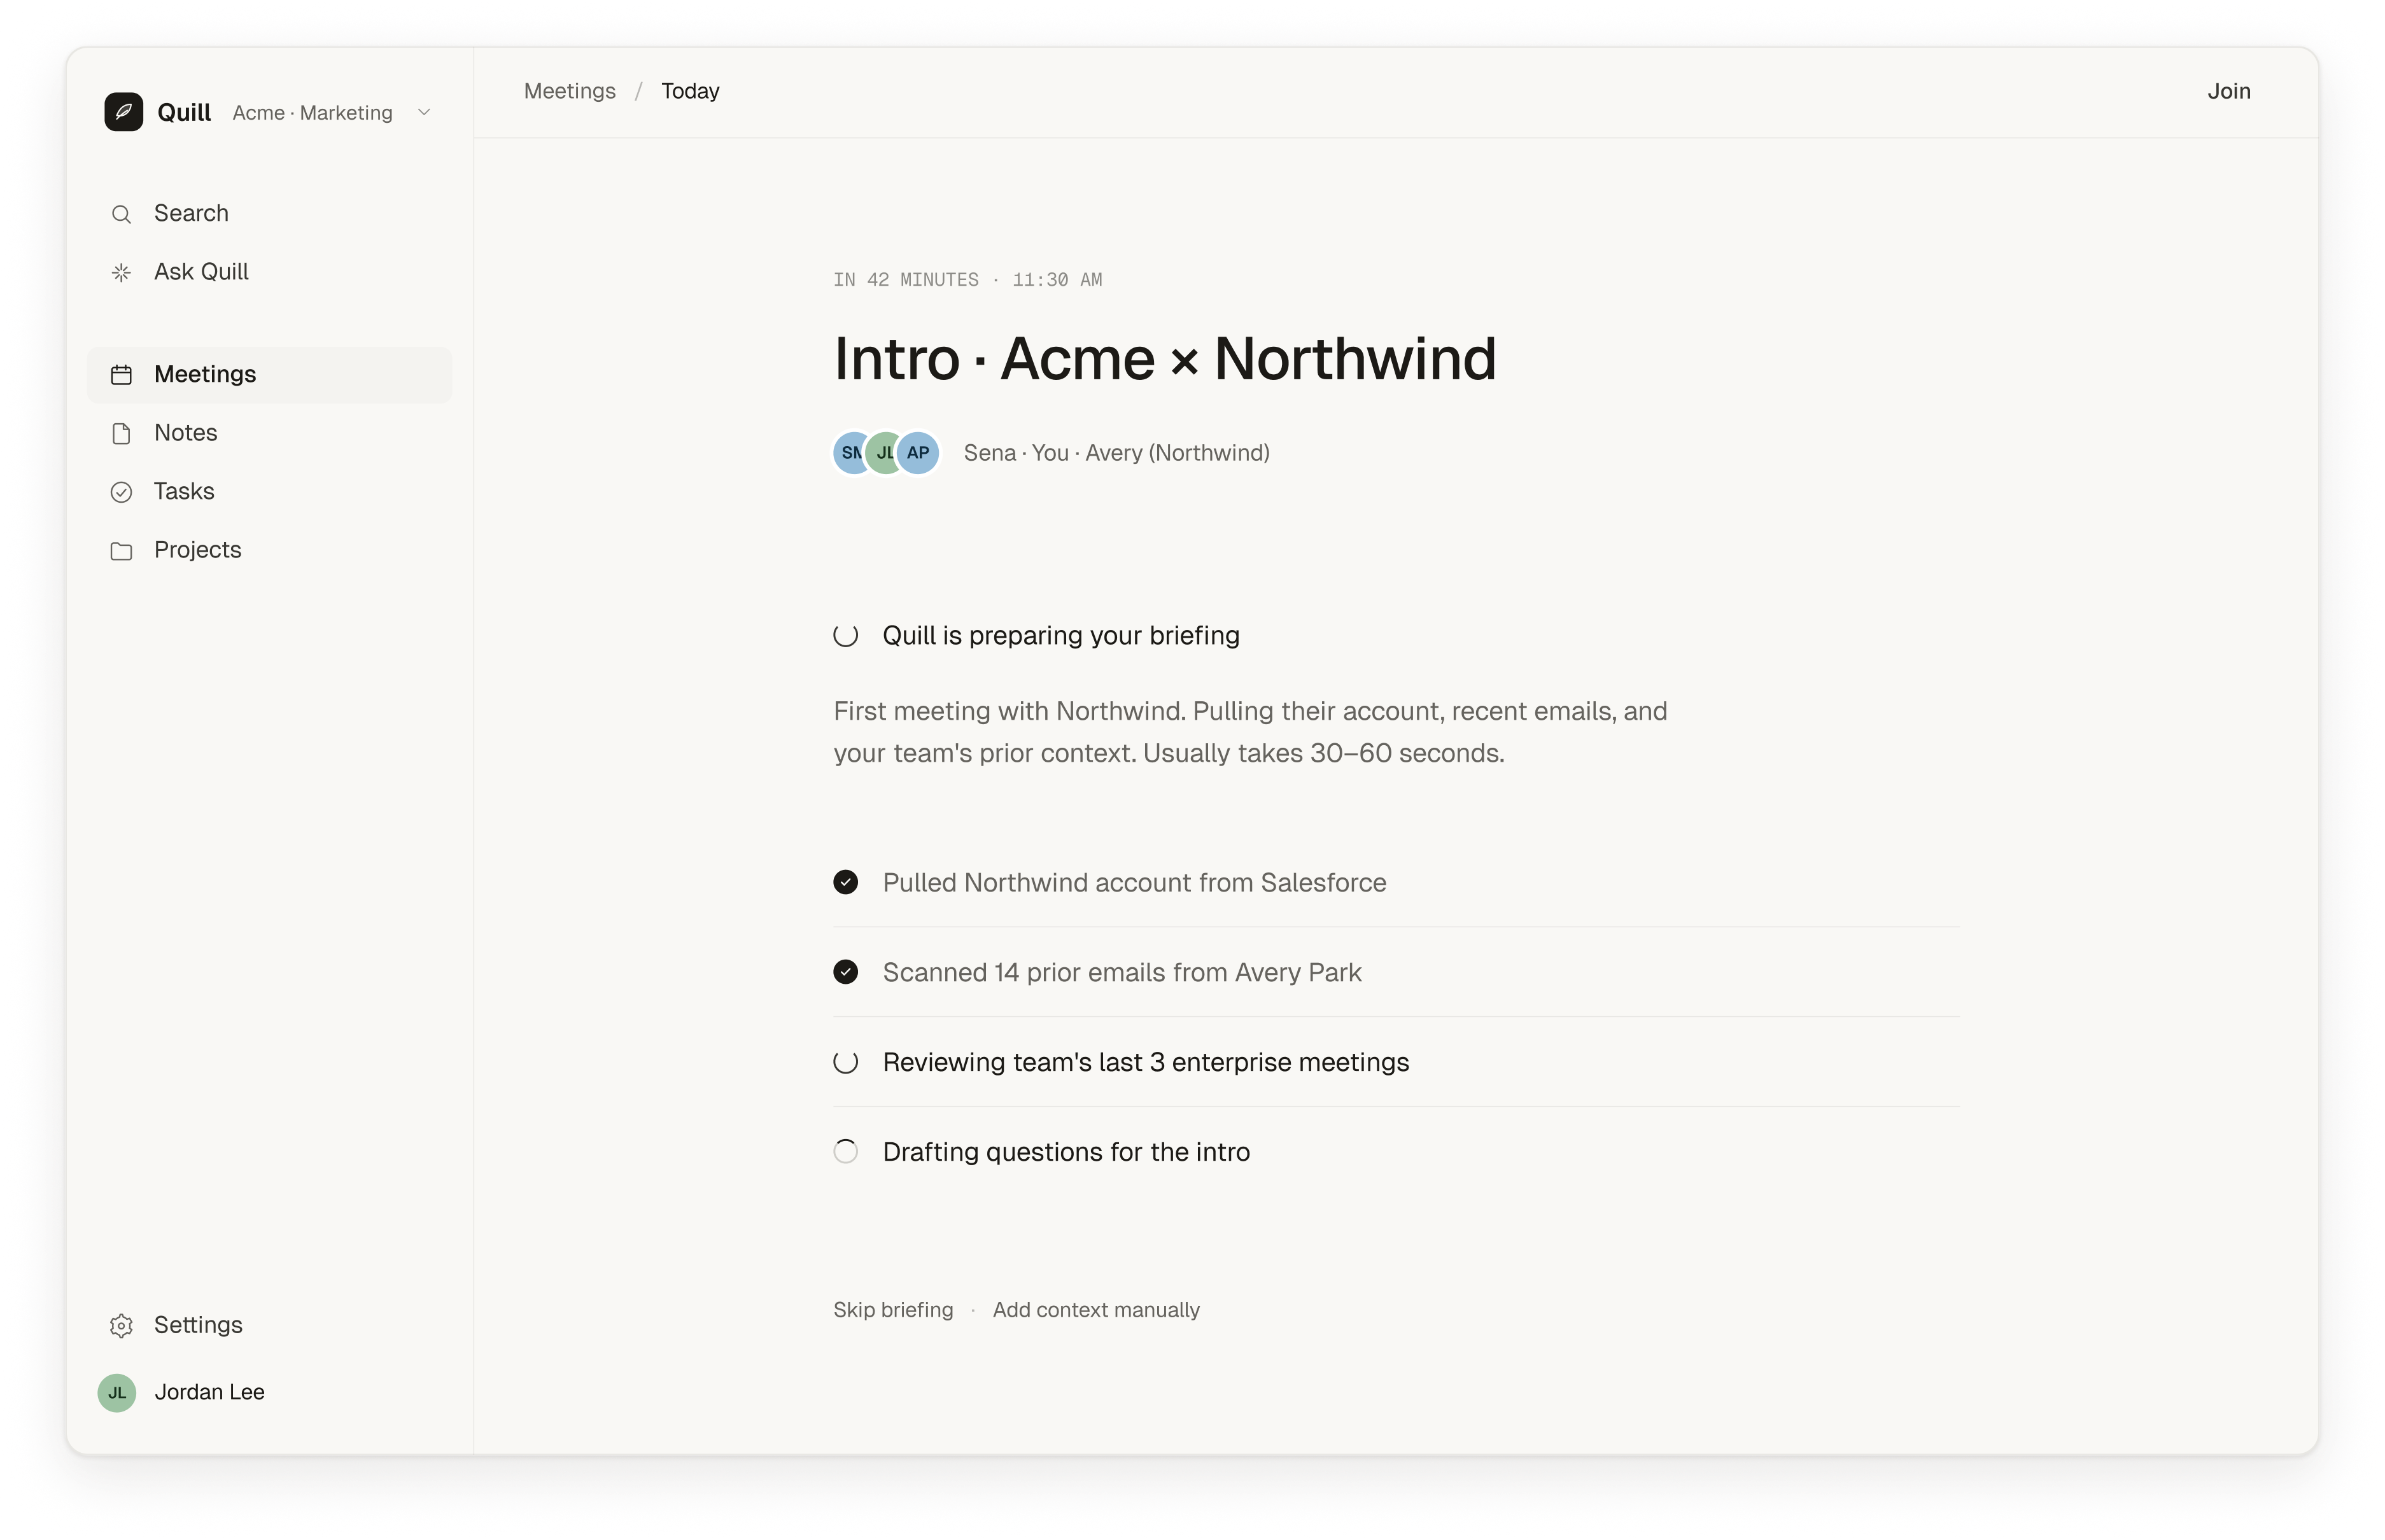Click "Quill is preparing your briefing" text

click(1061, 636)
